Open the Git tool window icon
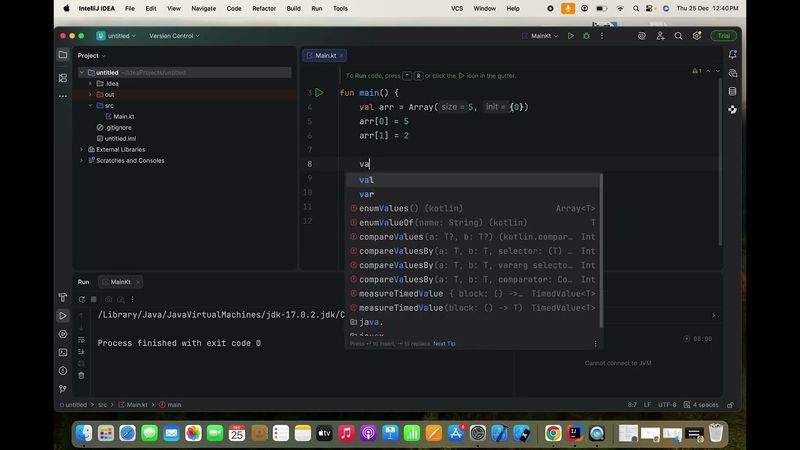 coord(63,389)
